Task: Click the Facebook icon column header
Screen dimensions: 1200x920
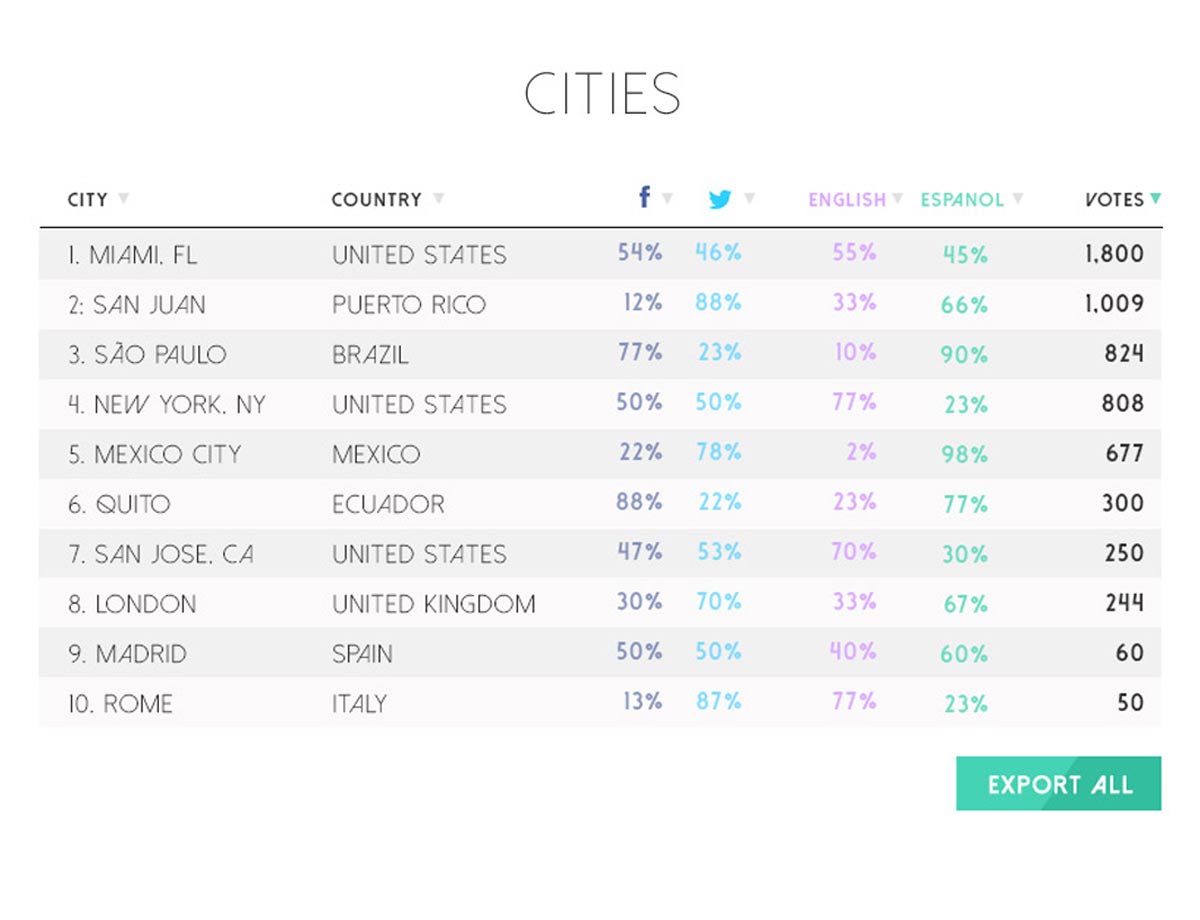Action: [645, 197]
